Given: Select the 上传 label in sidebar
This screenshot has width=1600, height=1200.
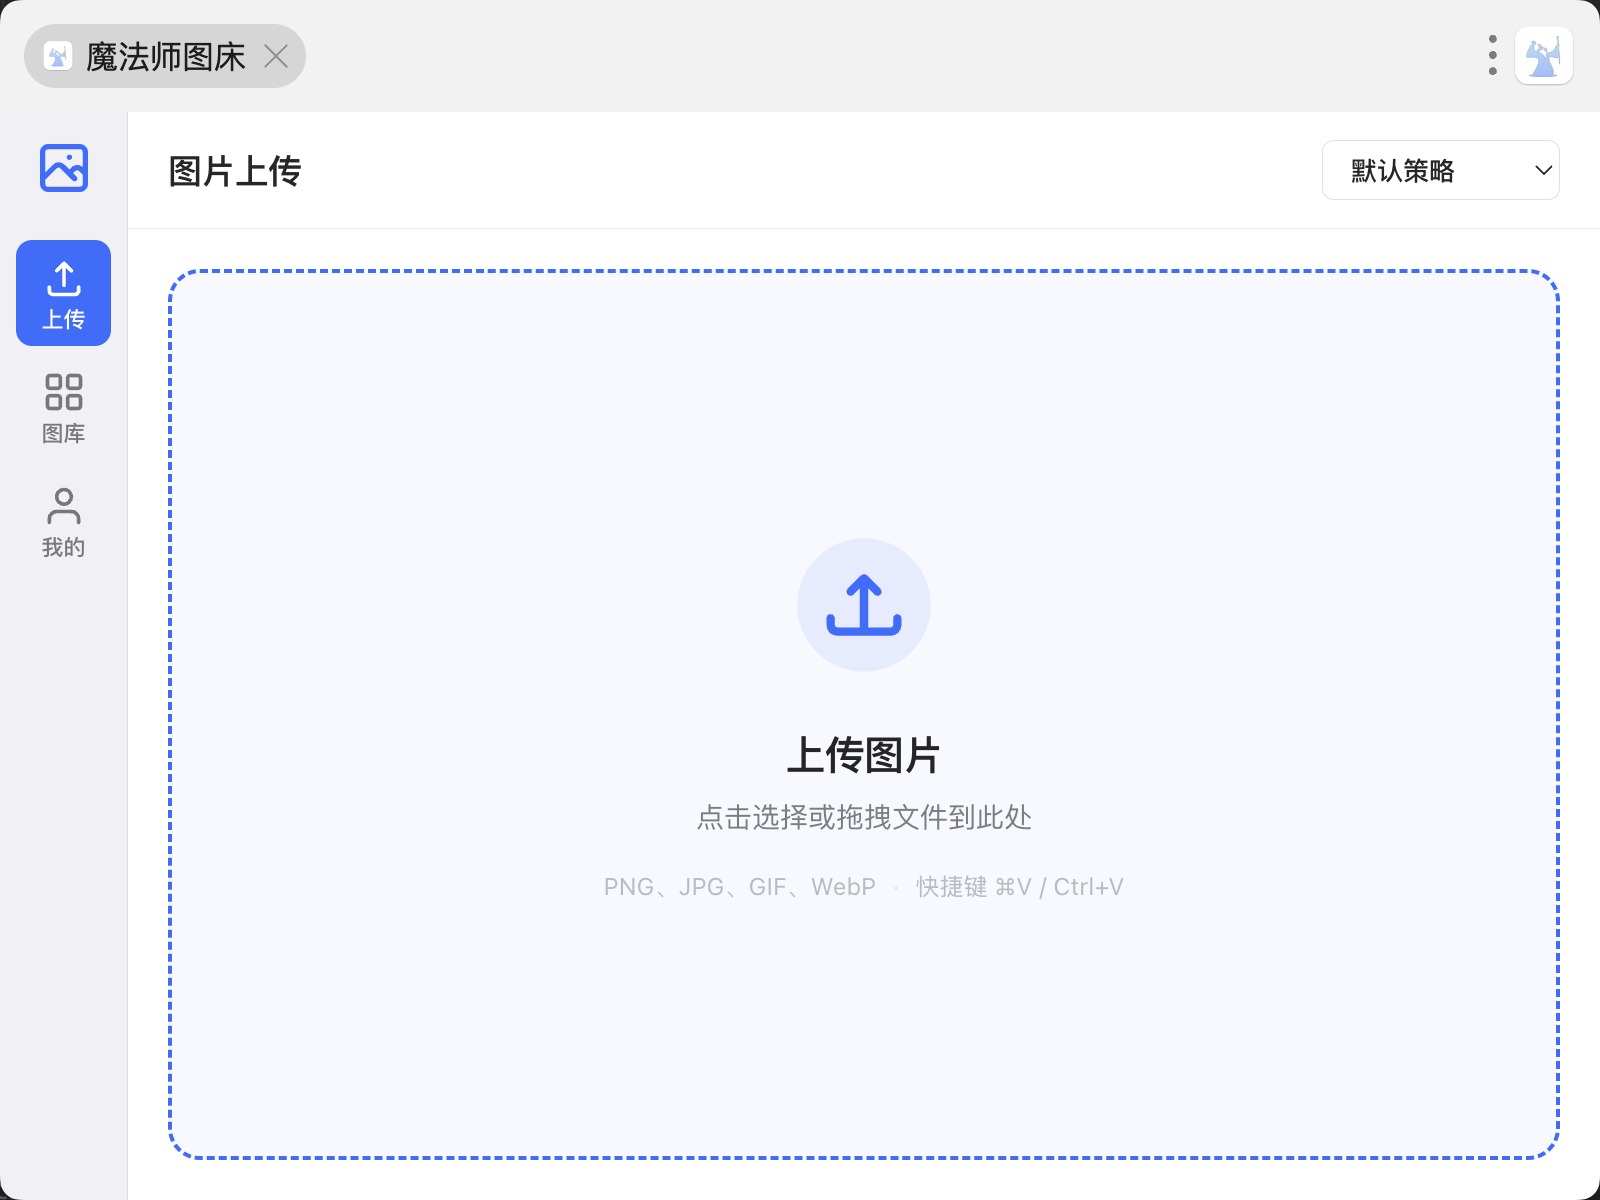Looking at the screenshot, I should (63, 319).
